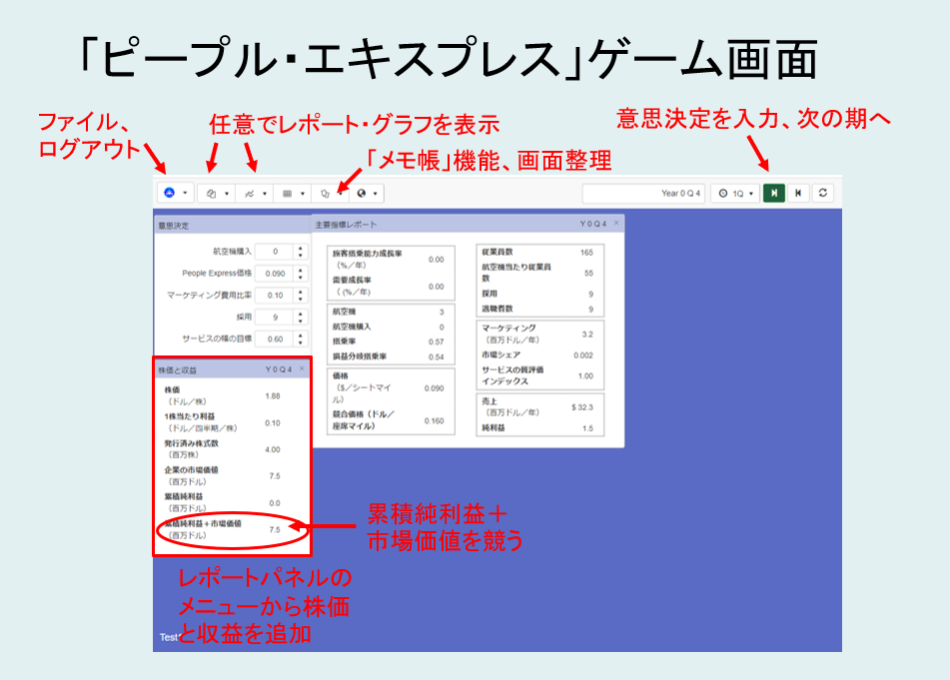Expand the dropdown arrow beside the blue logo
950x680 pixels.
185,193
